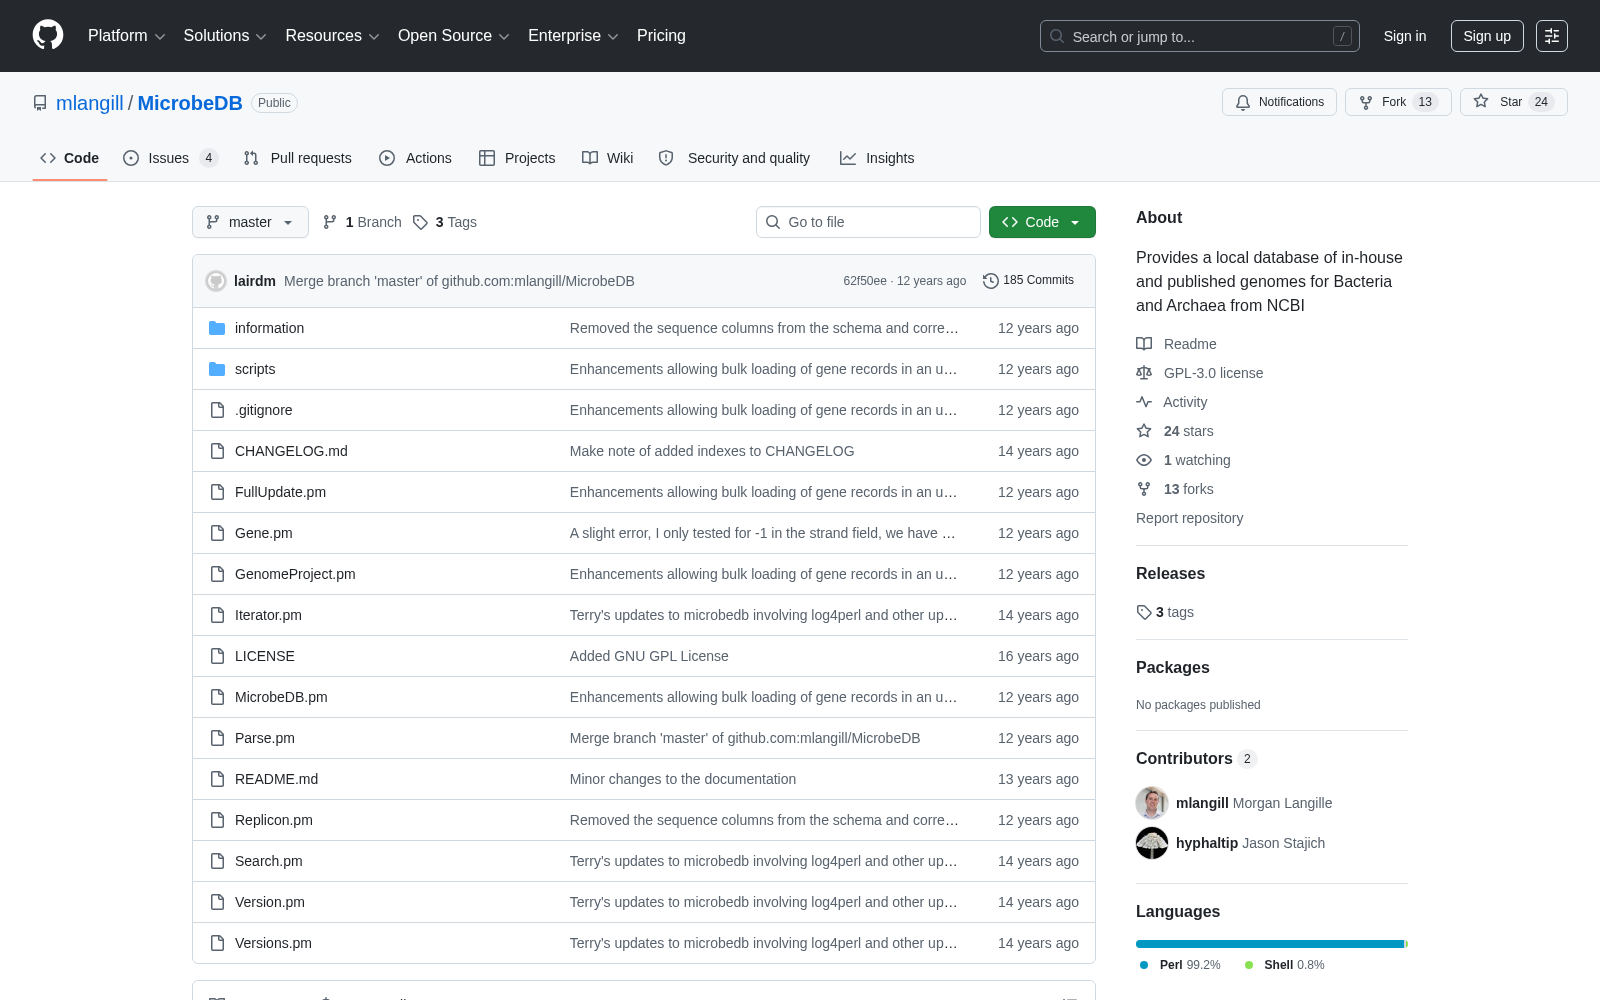Click the folder icon for scripts
The width and height of the screenshot is (1600, 1000).
217,369
